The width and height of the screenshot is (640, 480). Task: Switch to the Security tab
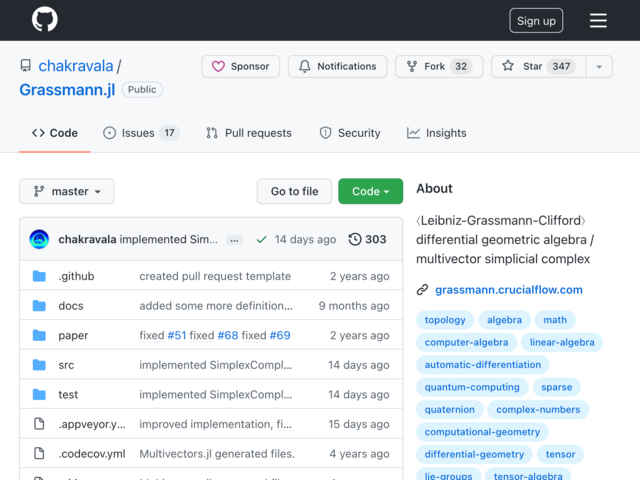(x=350, y=133)
